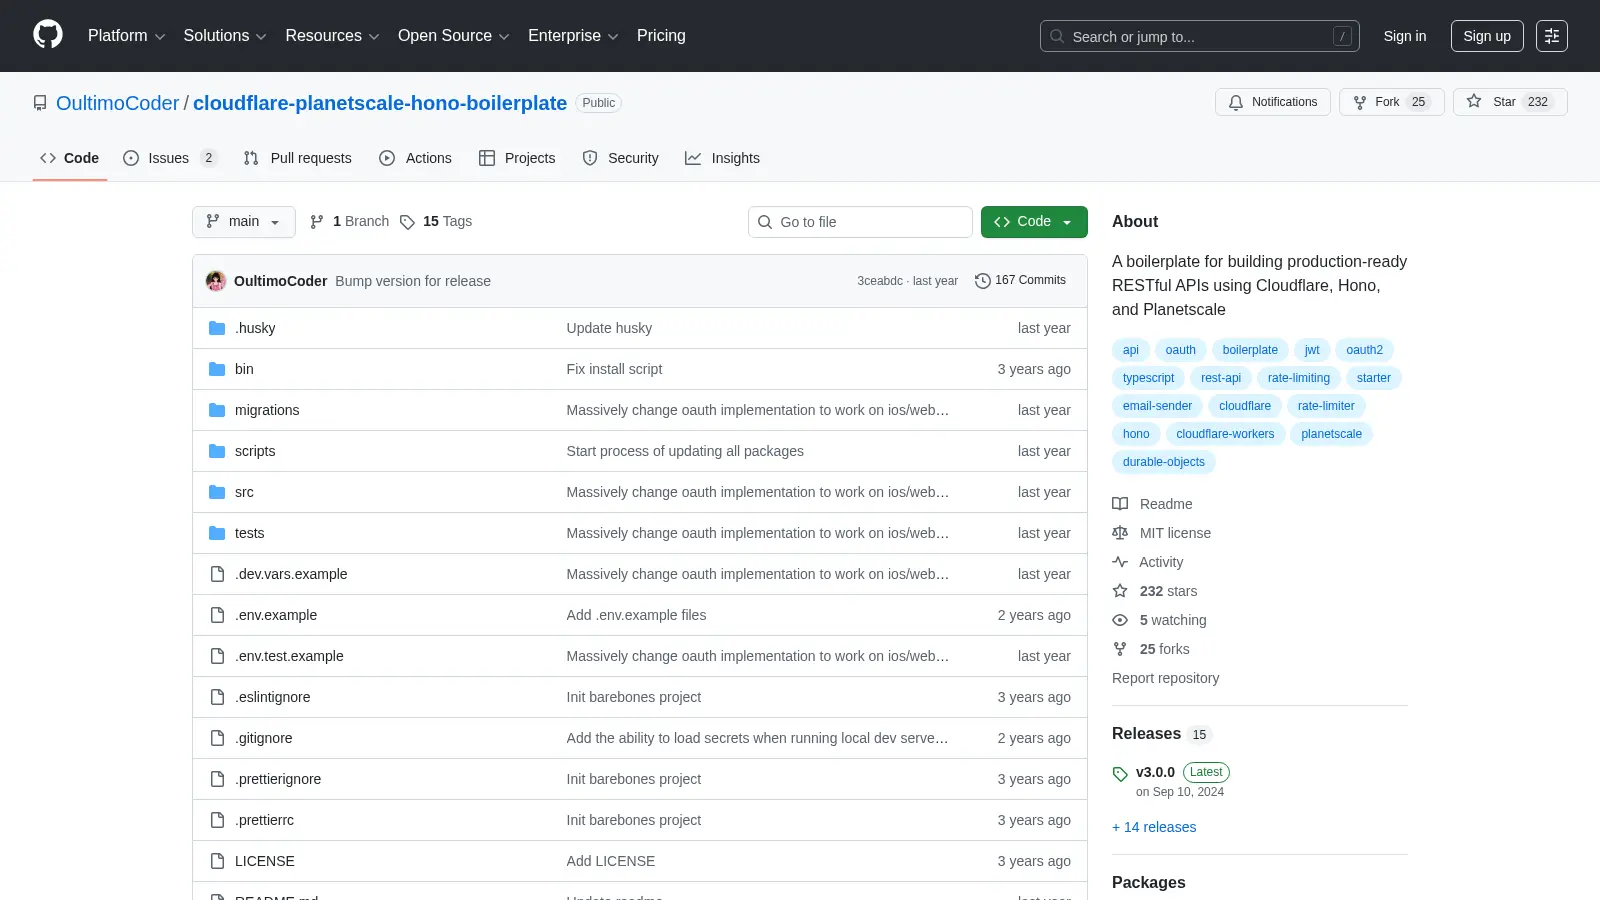This screenshot has width=1600, height=900.
Task: Switch to the Pull requests tab
Action: (298, 158)
